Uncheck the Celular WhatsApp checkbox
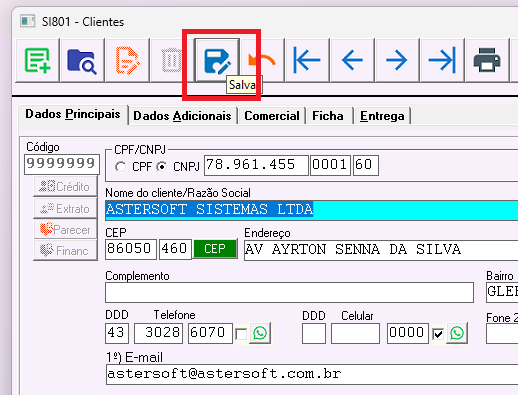The height and width of the screenshot is (395, 518). click(438, 334)
